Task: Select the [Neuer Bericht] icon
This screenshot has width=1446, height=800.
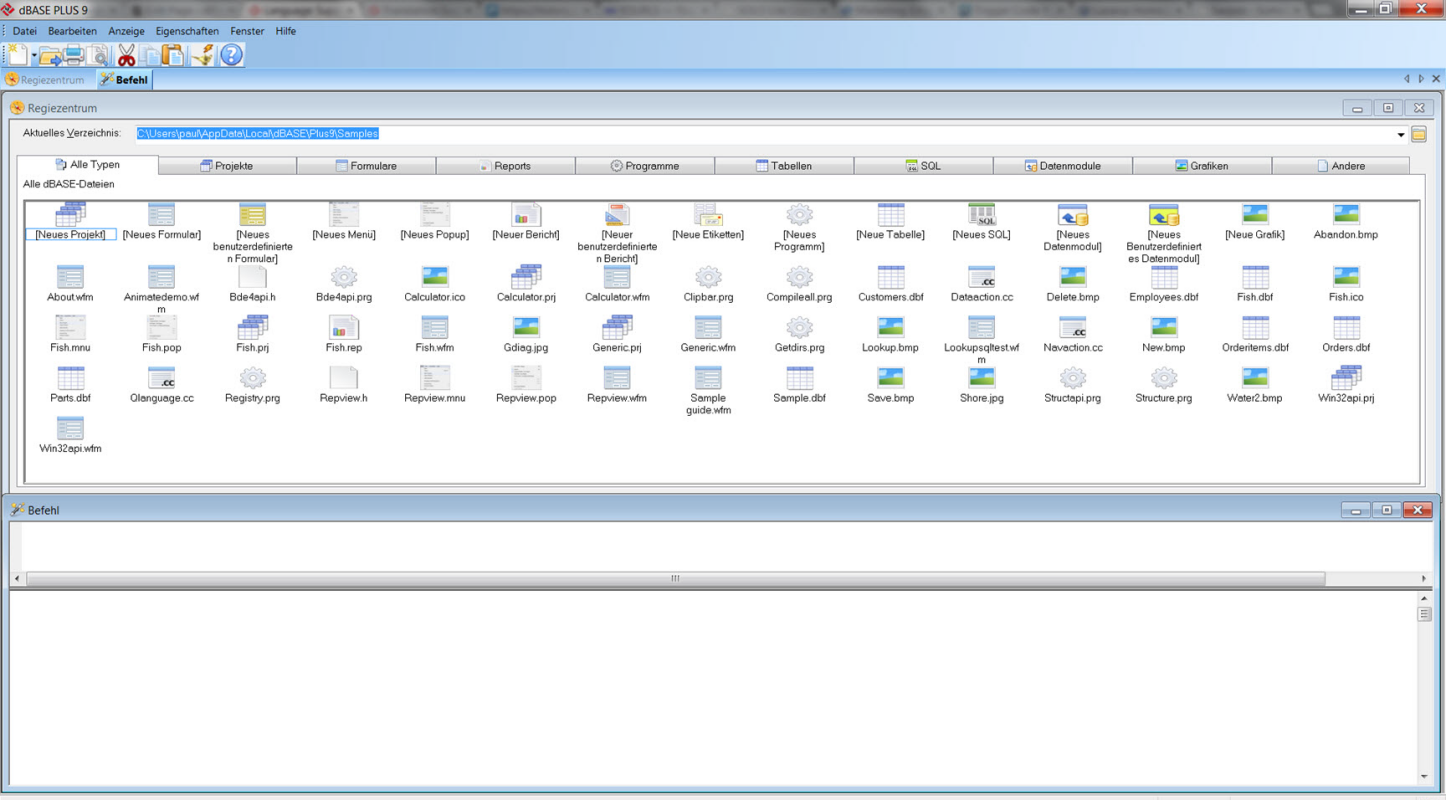Action: [526, 214]
